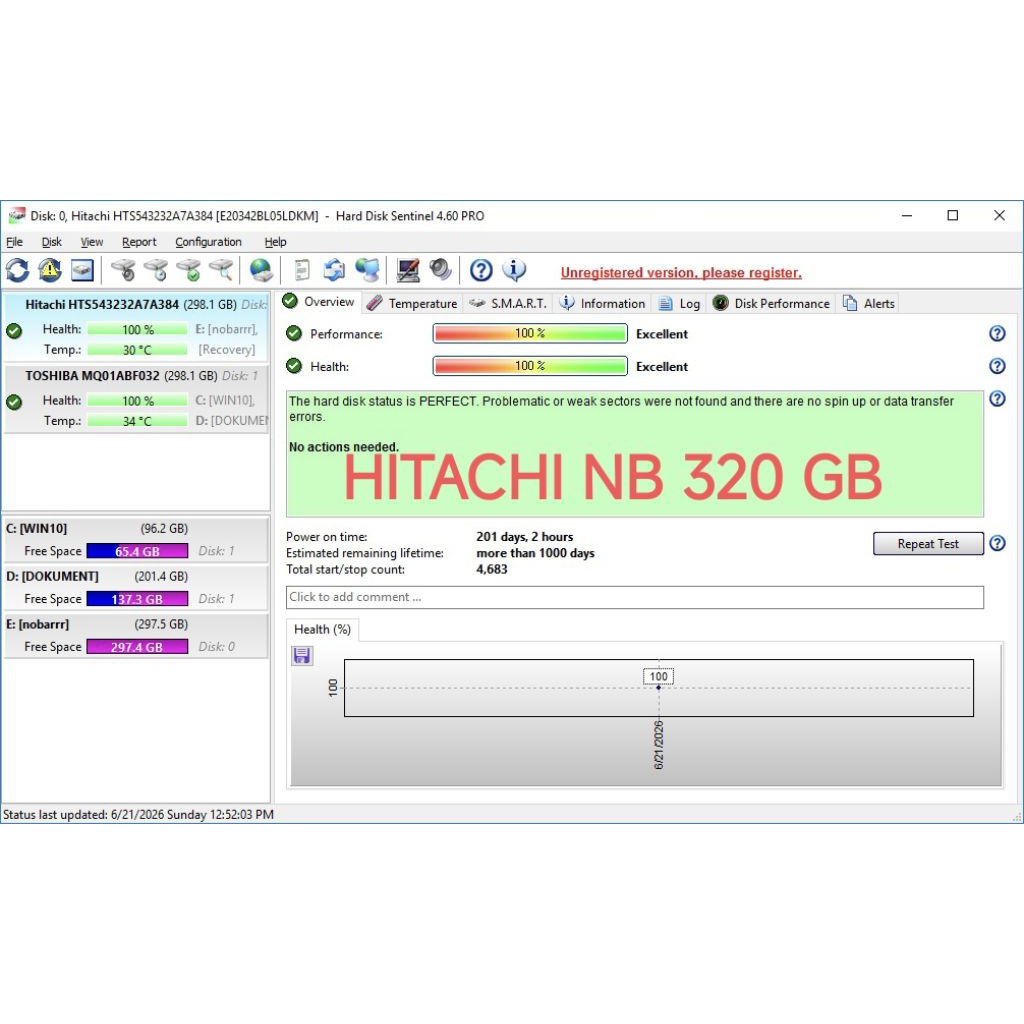Click the computer with screwdriver configuration icon
Viewport: 1024px width, 1024px height.
tap(408, 270)
